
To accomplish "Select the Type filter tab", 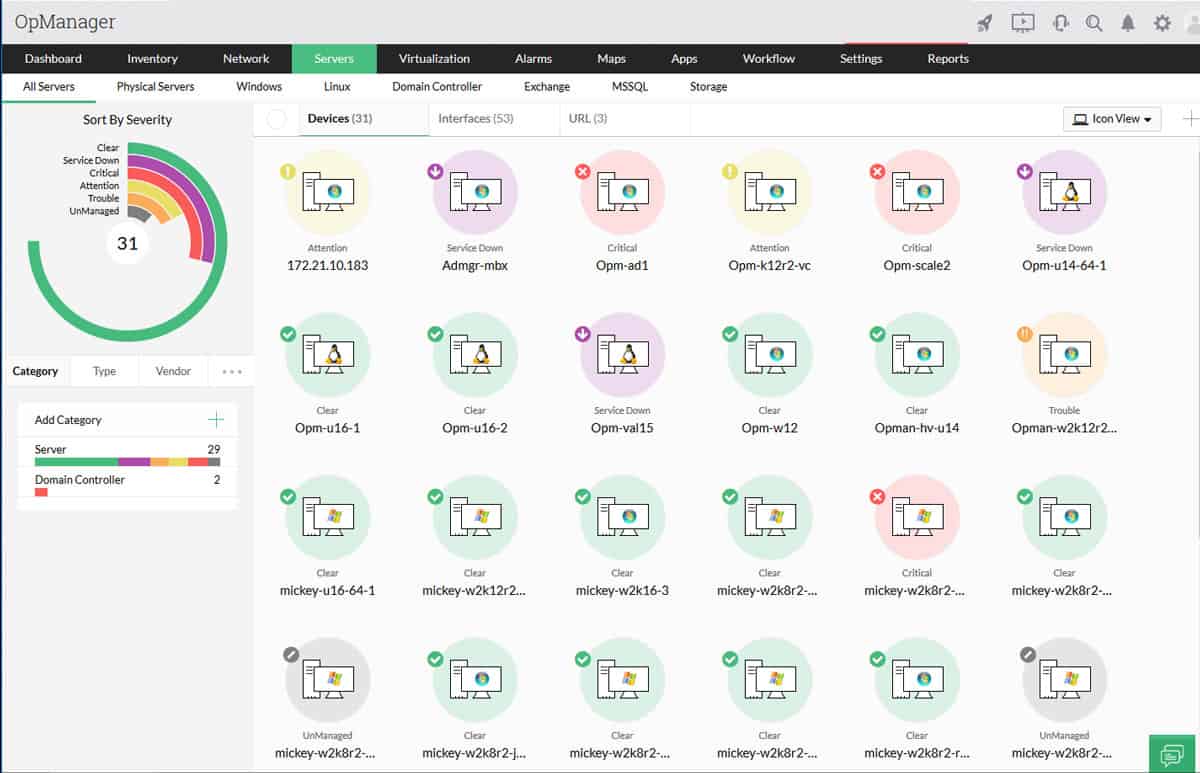I will 104,371.
